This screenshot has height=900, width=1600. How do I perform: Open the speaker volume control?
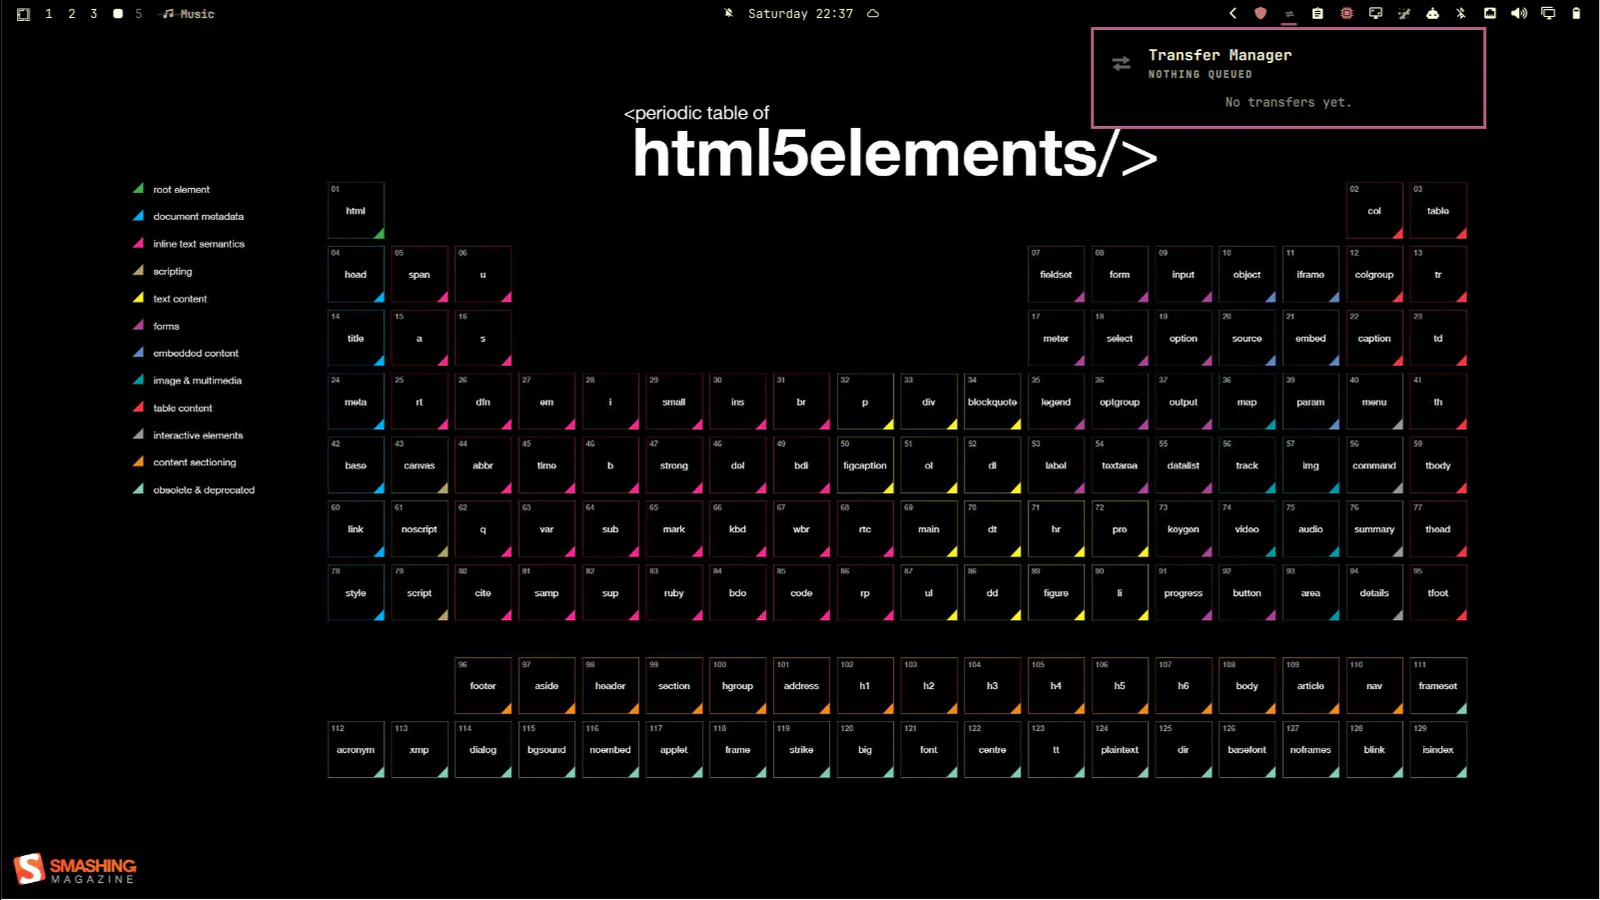(x=1519, y=13)
